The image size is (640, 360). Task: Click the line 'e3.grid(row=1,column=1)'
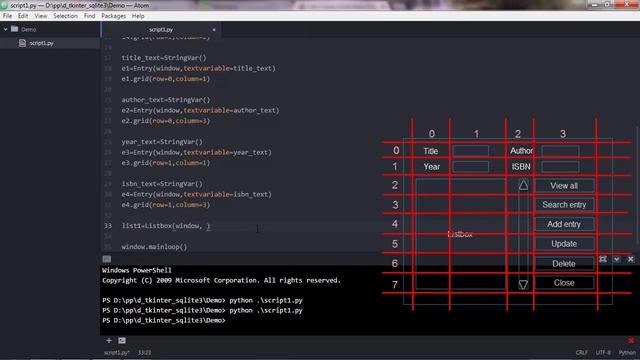coord(165,163)
